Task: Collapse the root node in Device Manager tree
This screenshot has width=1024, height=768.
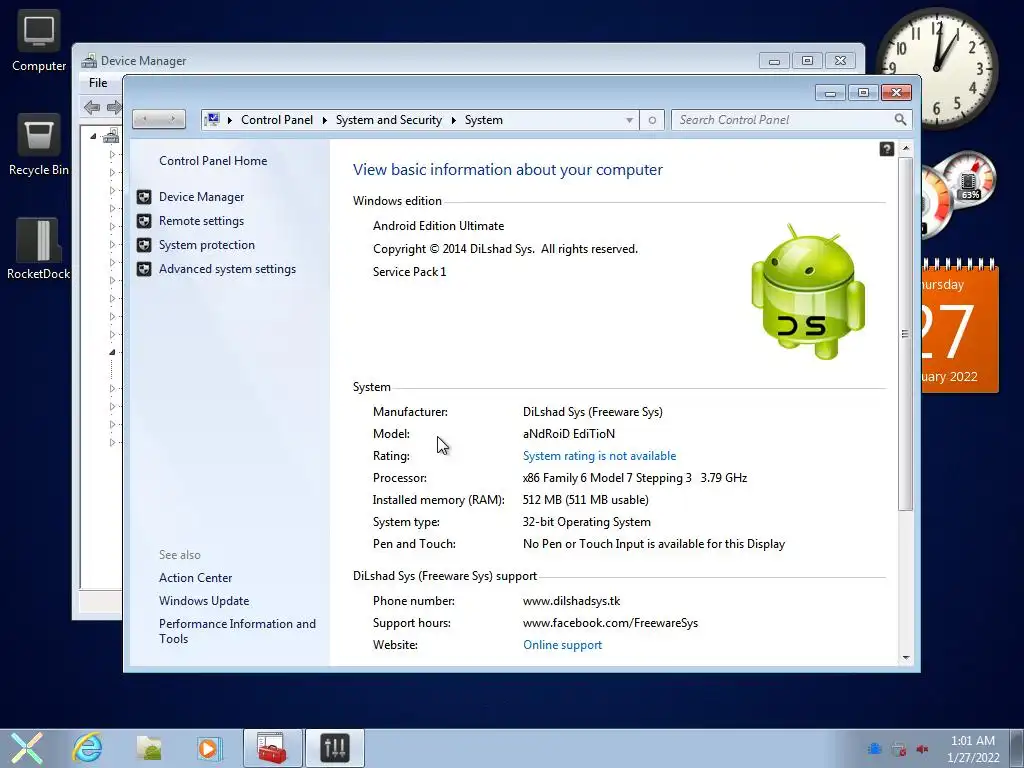Action: pos(93,136)
